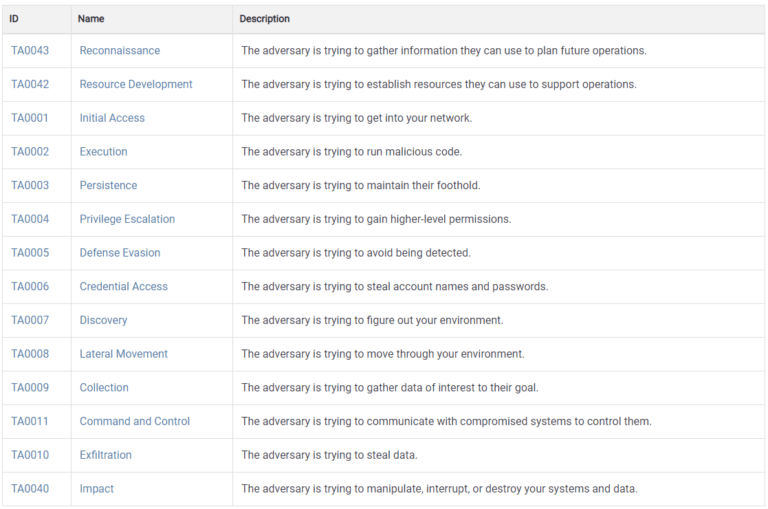Viewport: 768px width, 509px height.
Task: Click the Reconnaissance tactic name link
Action: tap(119, 51)
